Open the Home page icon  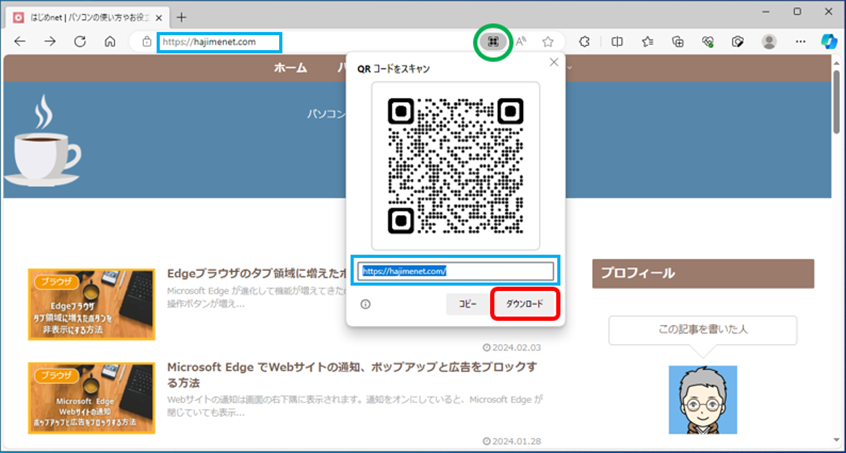(x=110, y=42)
